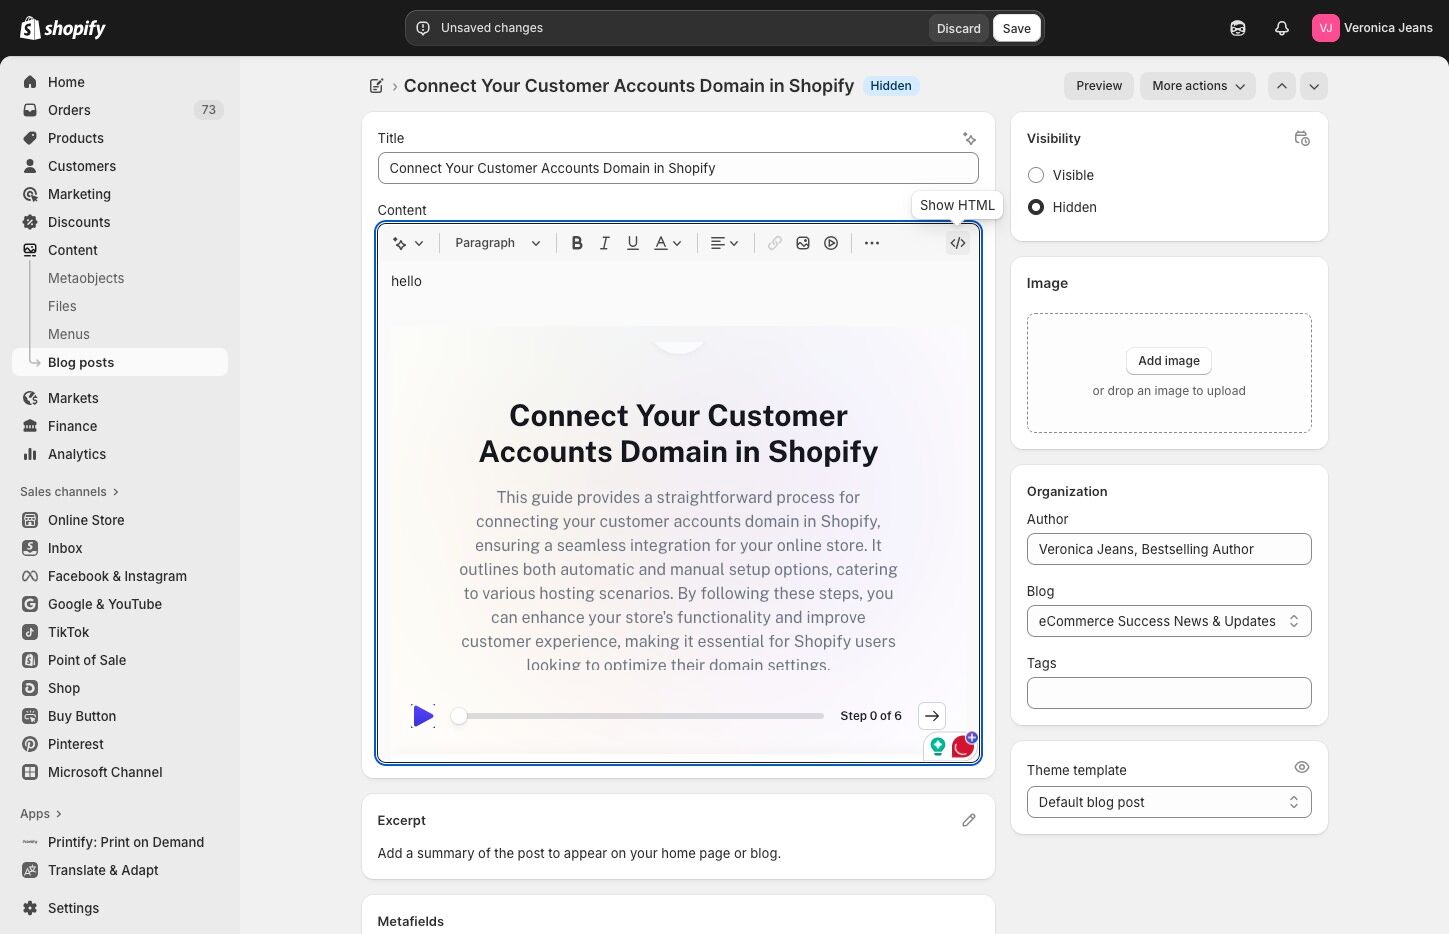Open the Paragraph style dropdown

497,243
